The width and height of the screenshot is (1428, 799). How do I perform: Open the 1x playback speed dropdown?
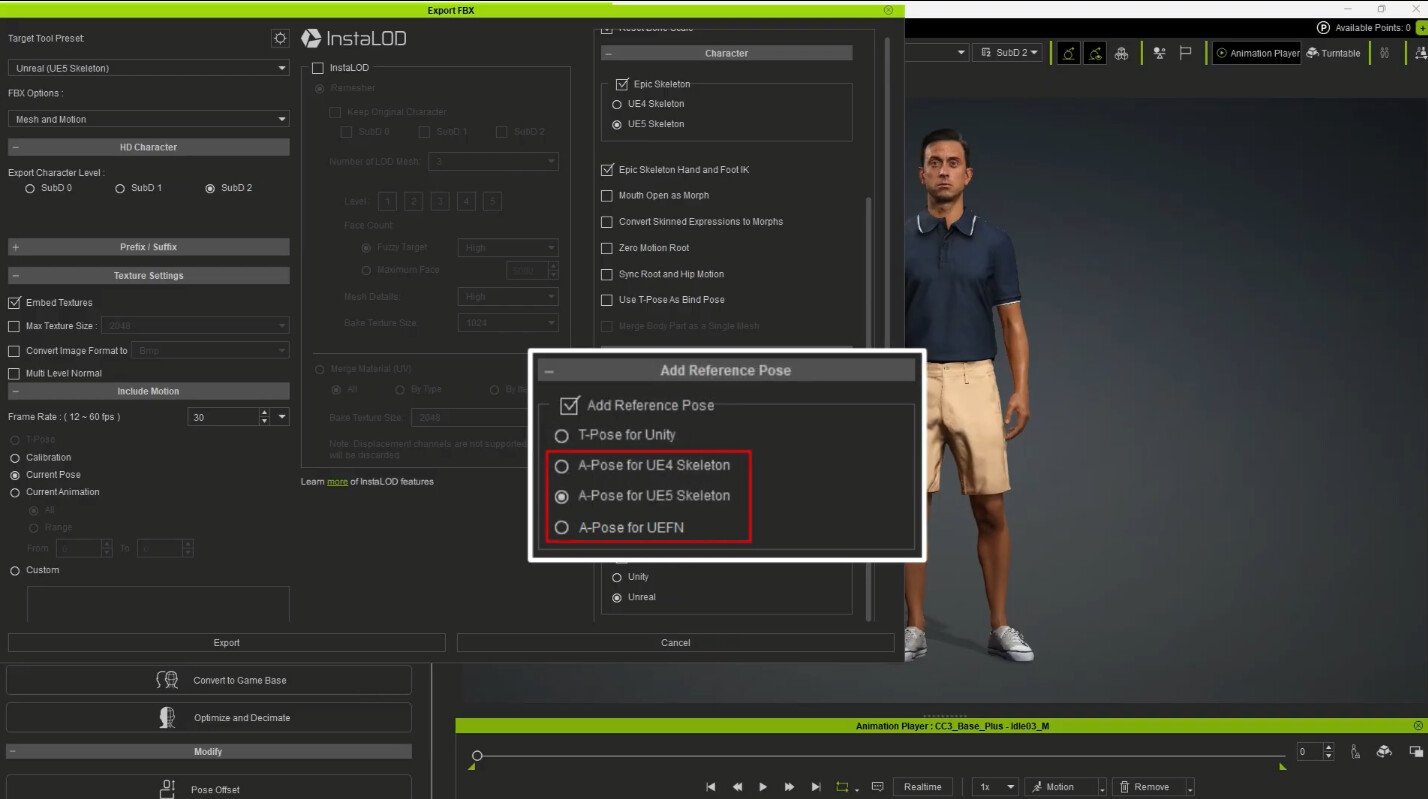pos(994,787)
